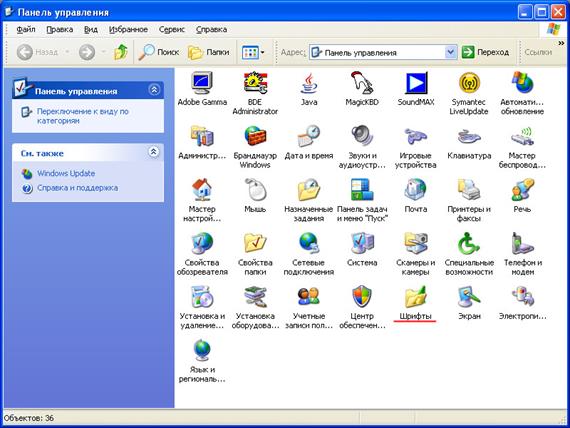Collapse the См. также section
The width and height of the screenshot is (570, 428).
(154, 152)
